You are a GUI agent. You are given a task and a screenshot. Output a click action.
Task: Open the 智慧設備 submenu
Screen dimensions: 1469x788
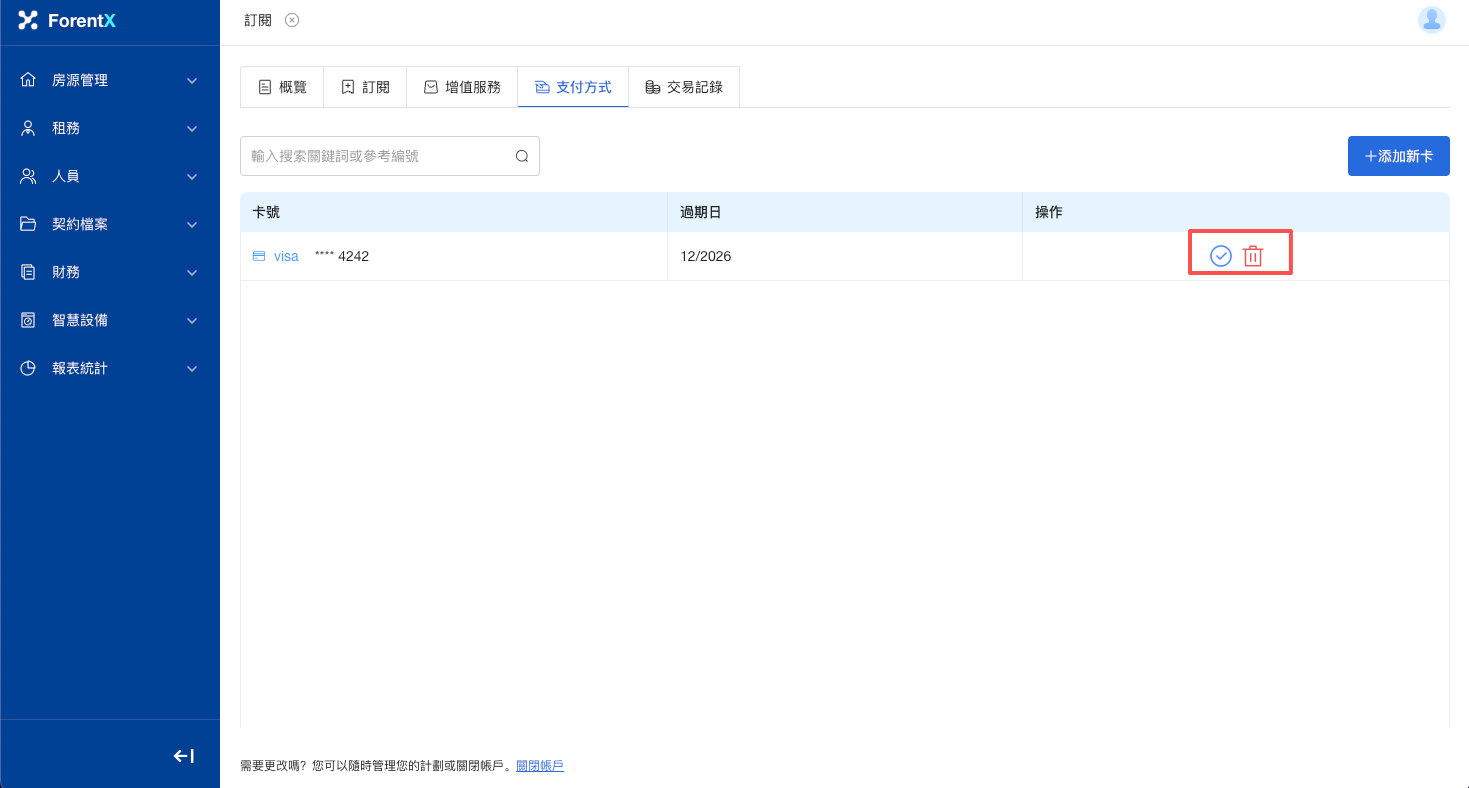point(110,320)
